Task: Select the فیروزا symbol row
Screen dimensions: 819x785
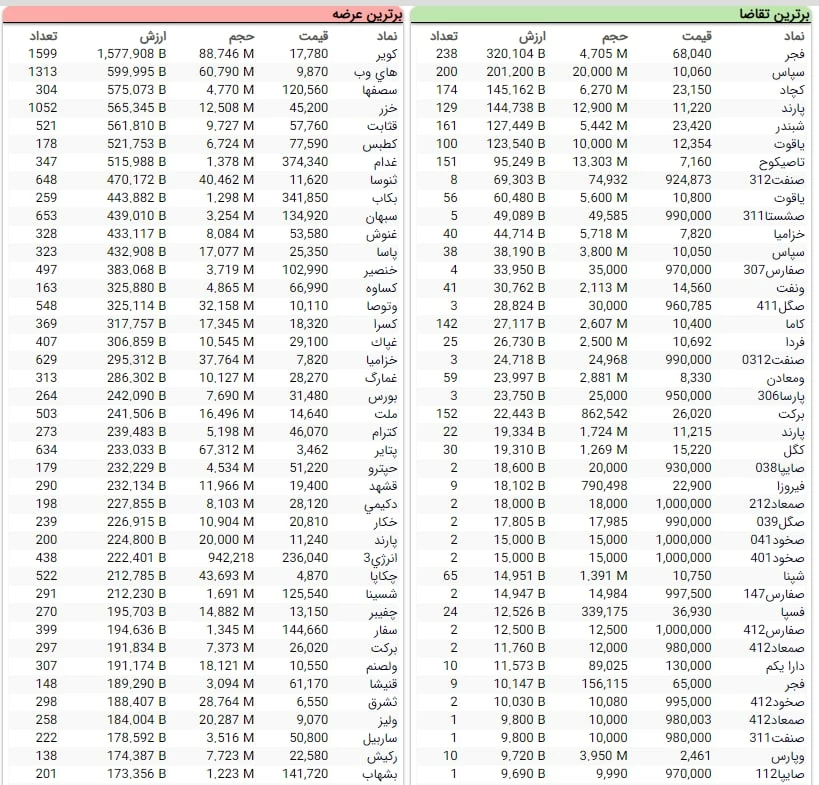Action: pyautogui.click(x=785, y=486)
